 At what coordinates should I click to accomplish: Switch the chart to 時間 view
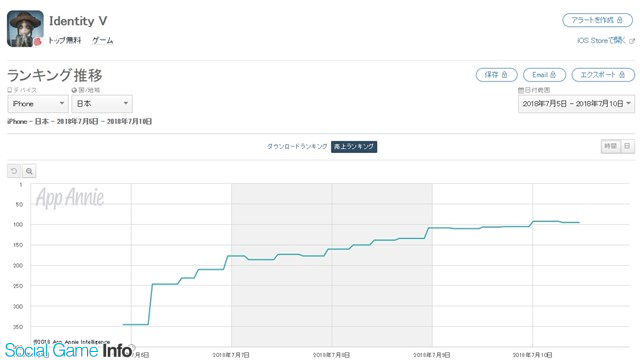coord(611,146)
